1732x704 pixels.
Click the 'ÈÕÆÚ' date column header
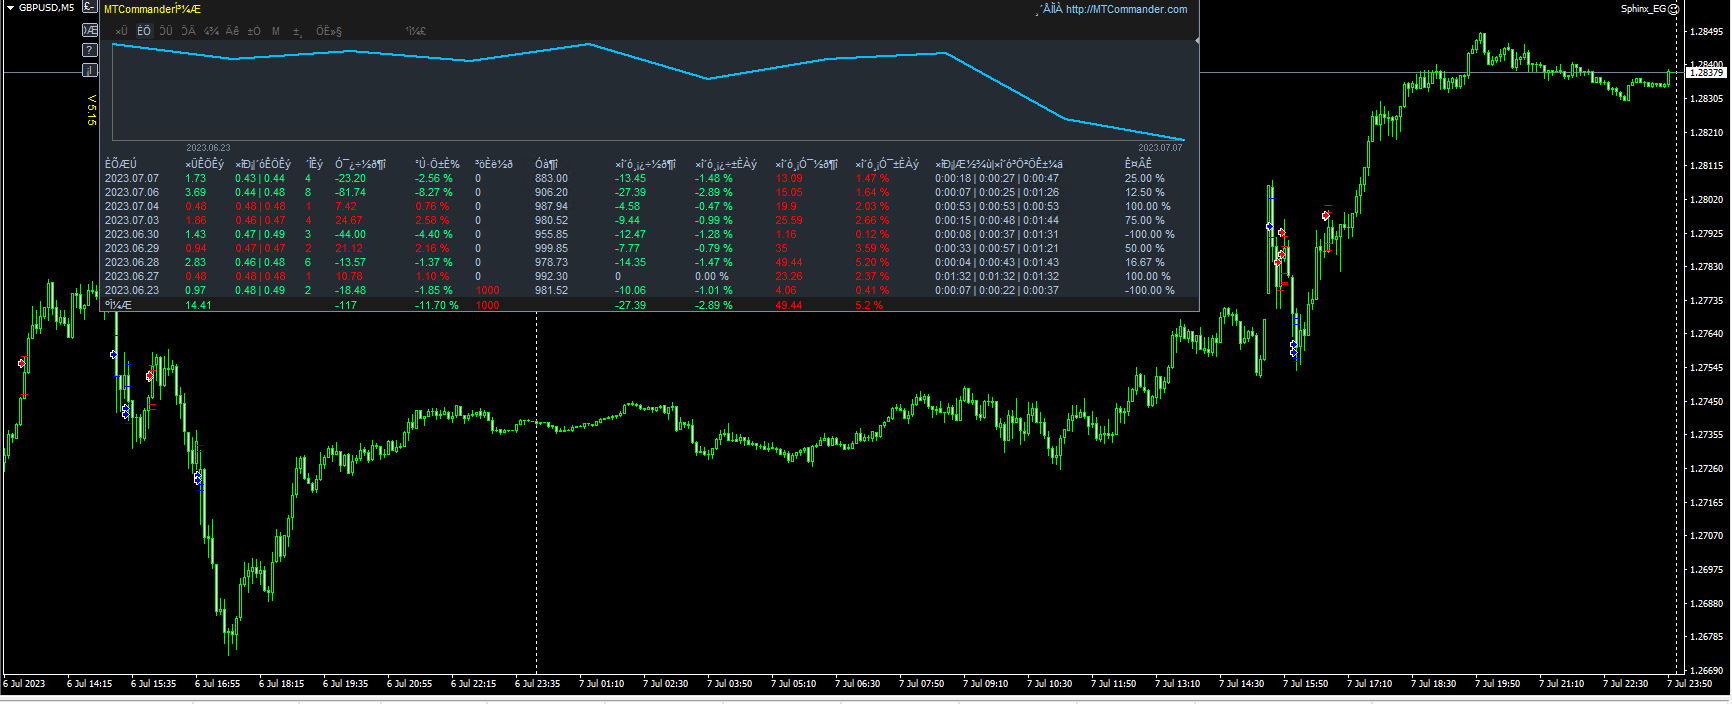[x=121, y=164]
